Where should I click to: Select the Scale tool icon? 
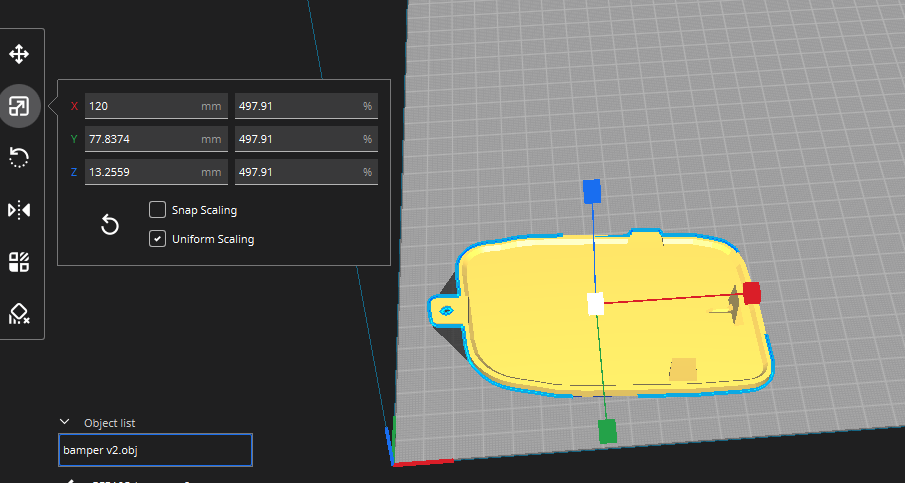point(19,106)
